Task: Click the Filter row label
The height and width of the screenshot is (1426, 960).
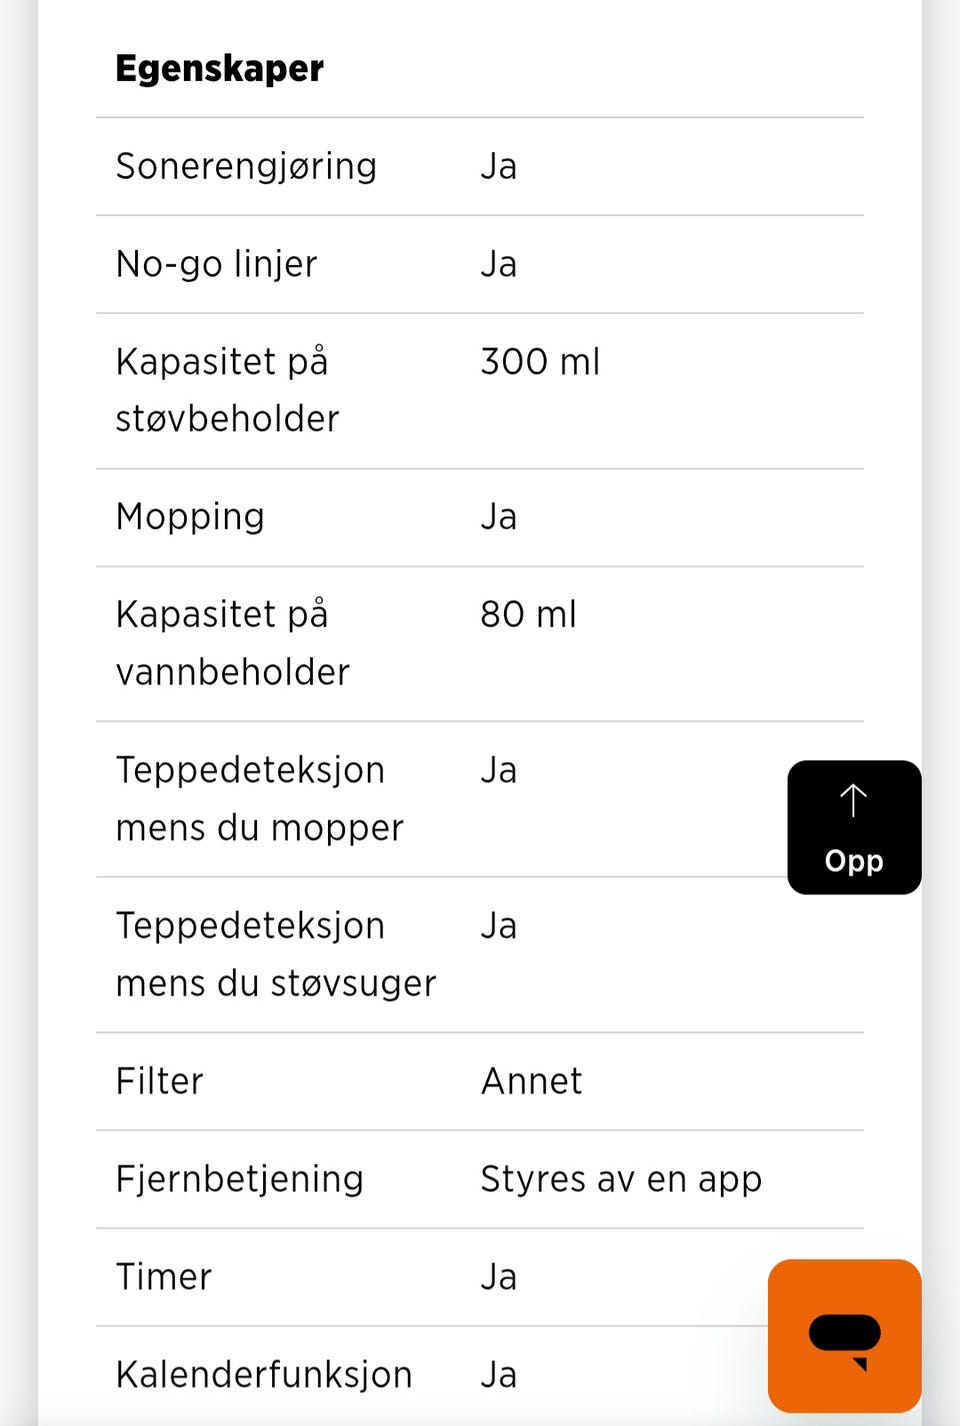Action: coord(160,1081)
